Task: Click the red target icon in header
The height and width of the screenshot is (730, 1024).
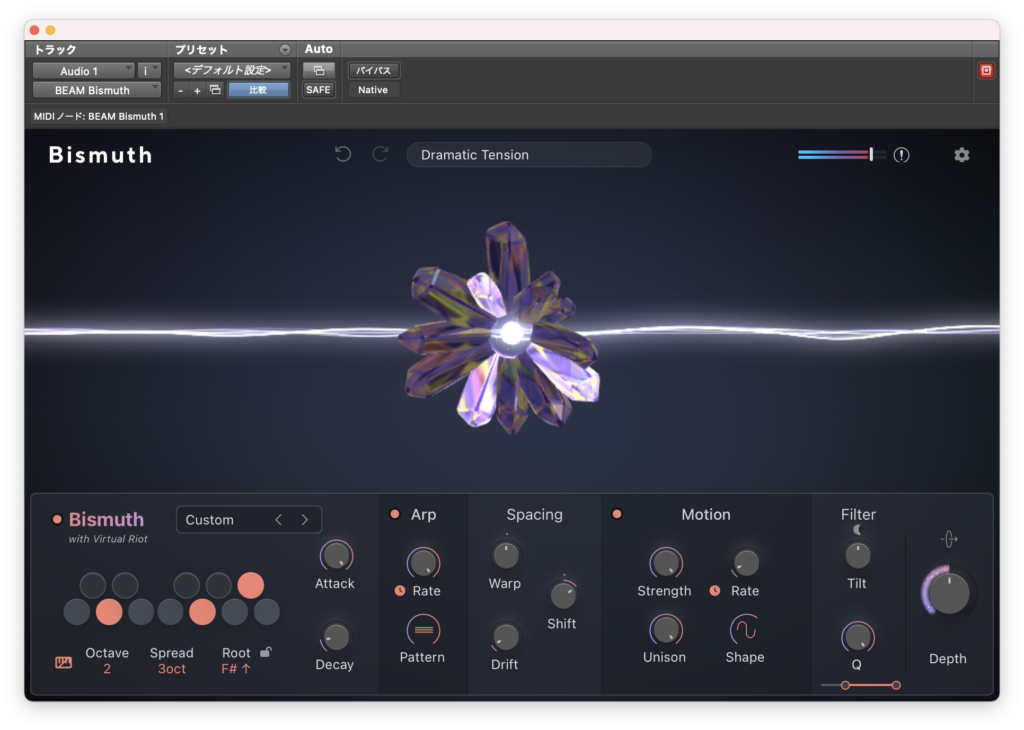Action: click(x=986, y=71)
